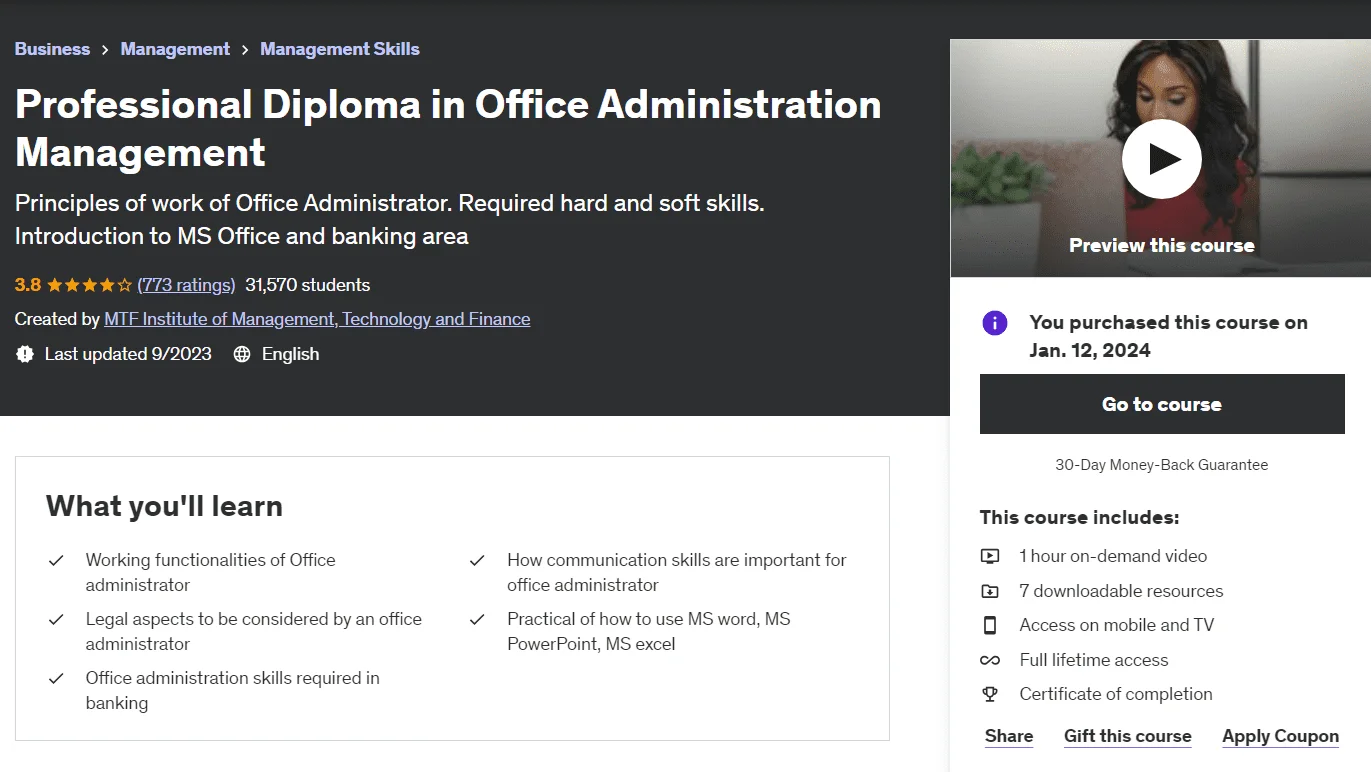
Task: Click the Share button
Action: (x=1009, y=736)
